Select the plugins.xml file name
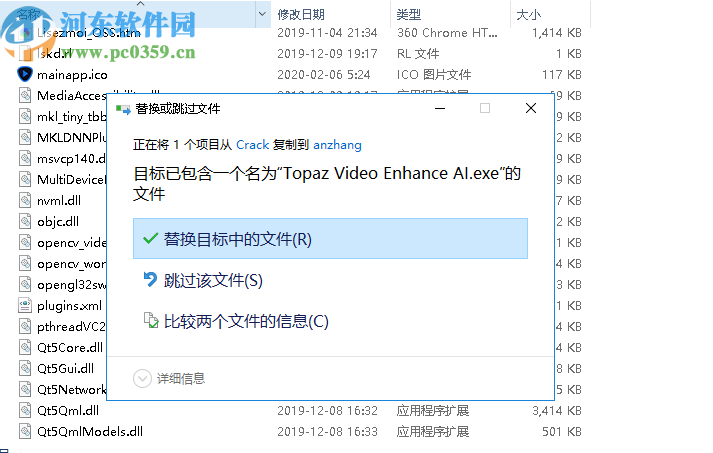713x453 pixels. coord(70,306)
